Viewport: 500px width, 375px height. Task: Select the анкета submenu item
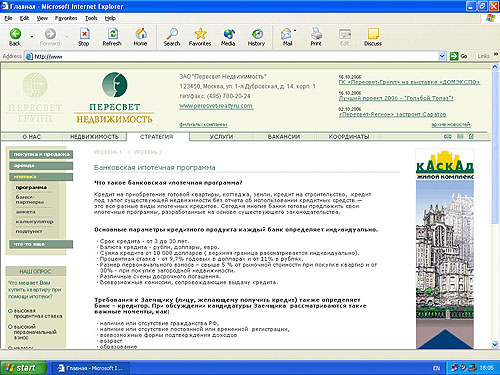tap(25, 212)
